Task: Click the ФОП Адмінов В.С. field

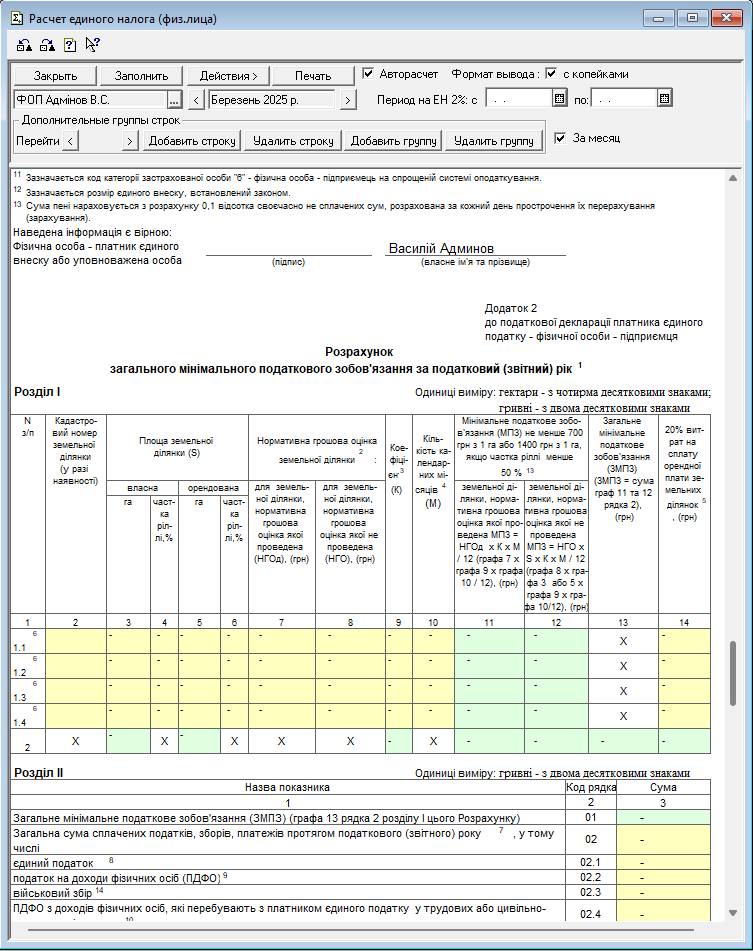Action: [x=90, y=100]
